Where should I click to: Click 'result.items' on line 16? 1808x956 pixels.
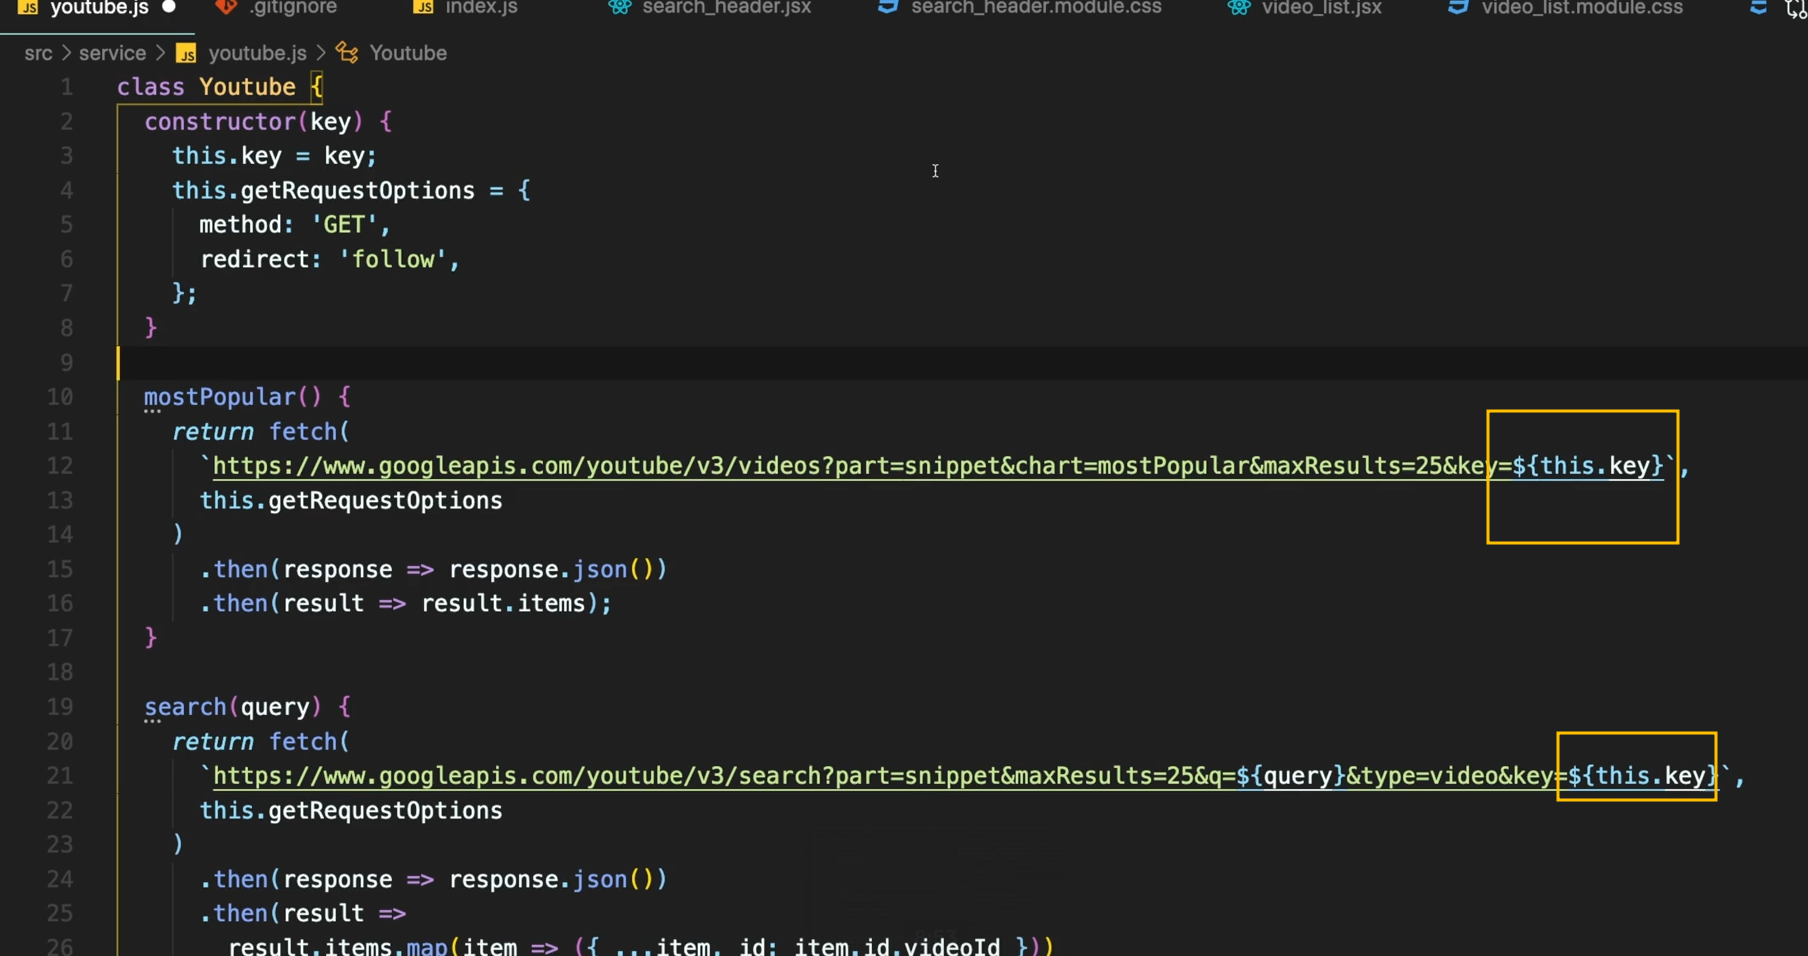click(x=503, y=604)
